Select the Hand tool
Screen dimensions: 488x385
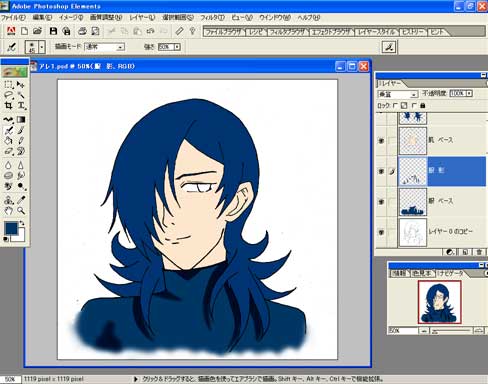8,211
